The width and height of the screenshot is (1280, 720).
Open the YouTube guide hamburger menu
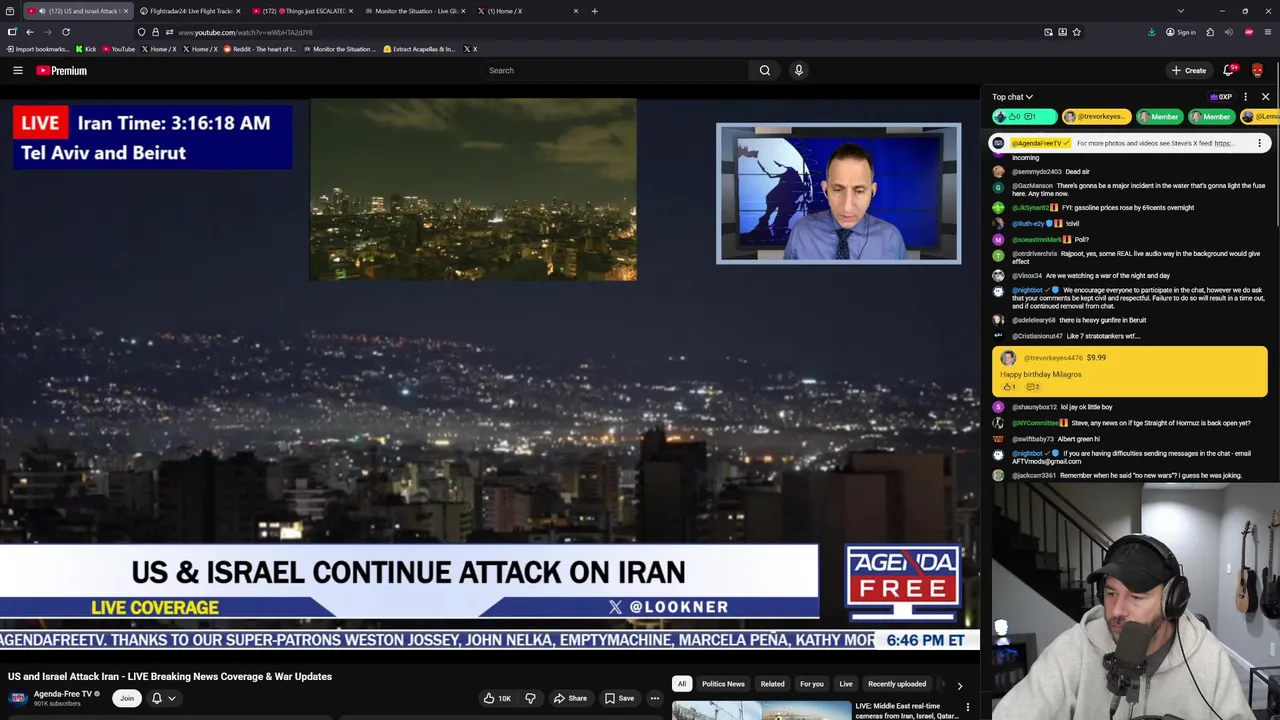[18, 70]
